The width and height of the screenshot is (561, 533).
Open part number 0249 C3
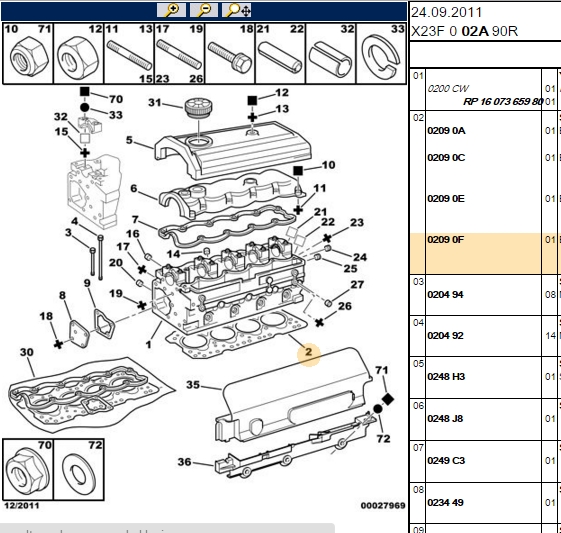446,460
